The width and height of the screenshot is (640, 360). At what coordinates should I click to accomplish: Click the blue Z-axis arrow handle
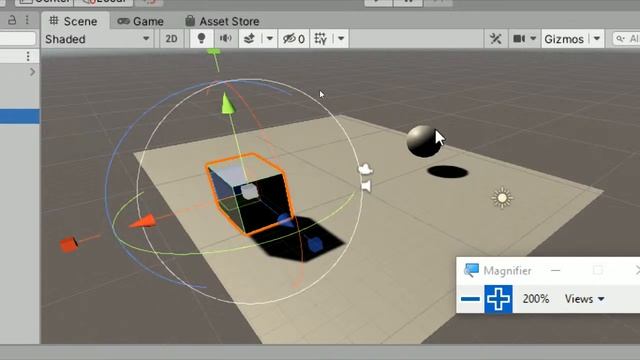point(285,221)
